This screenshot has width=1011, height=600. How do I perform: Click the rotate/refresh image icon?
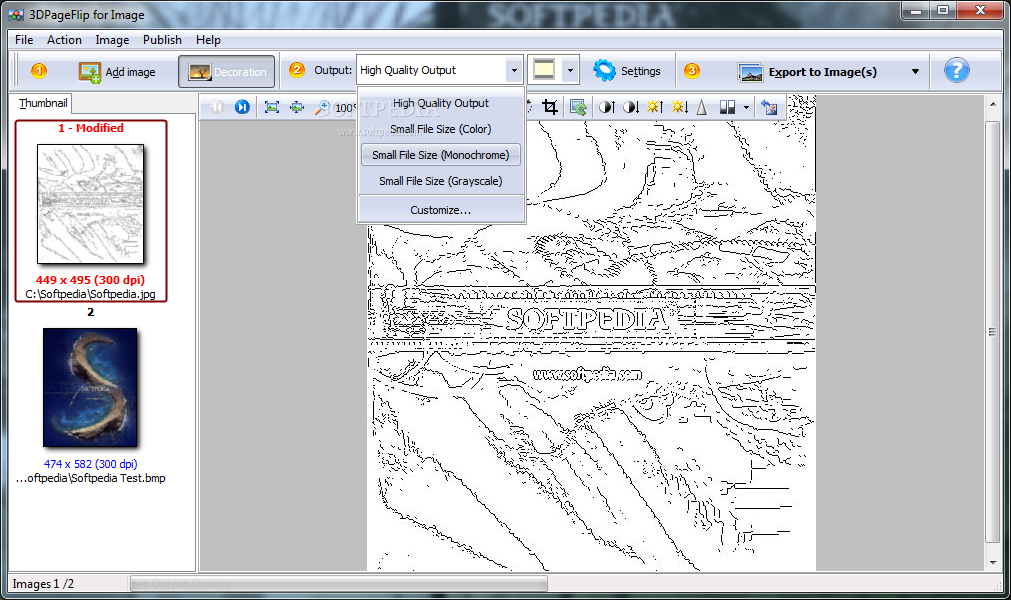pyautogui.click(x=578, y=107)
